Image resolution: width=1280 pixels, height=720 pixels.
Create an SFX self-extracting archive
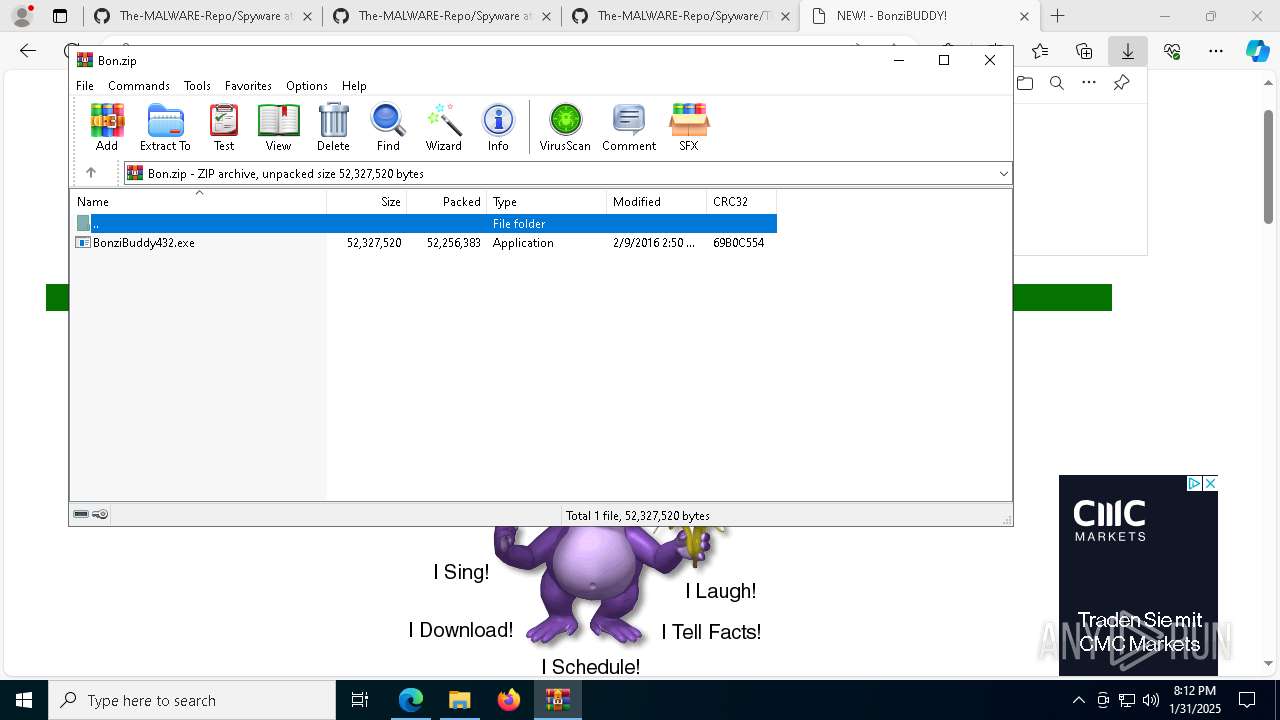[689, 127]
